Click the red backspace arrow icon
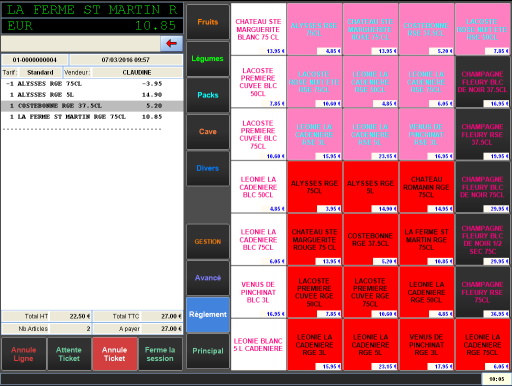512x386 pixels. 171,43
